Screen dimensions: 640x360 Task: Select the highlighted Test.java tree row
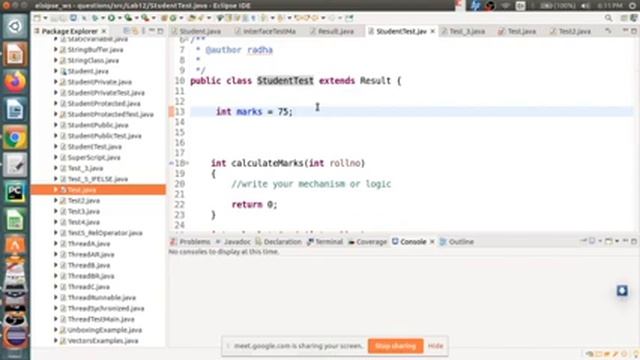click(x=98, y=190)
